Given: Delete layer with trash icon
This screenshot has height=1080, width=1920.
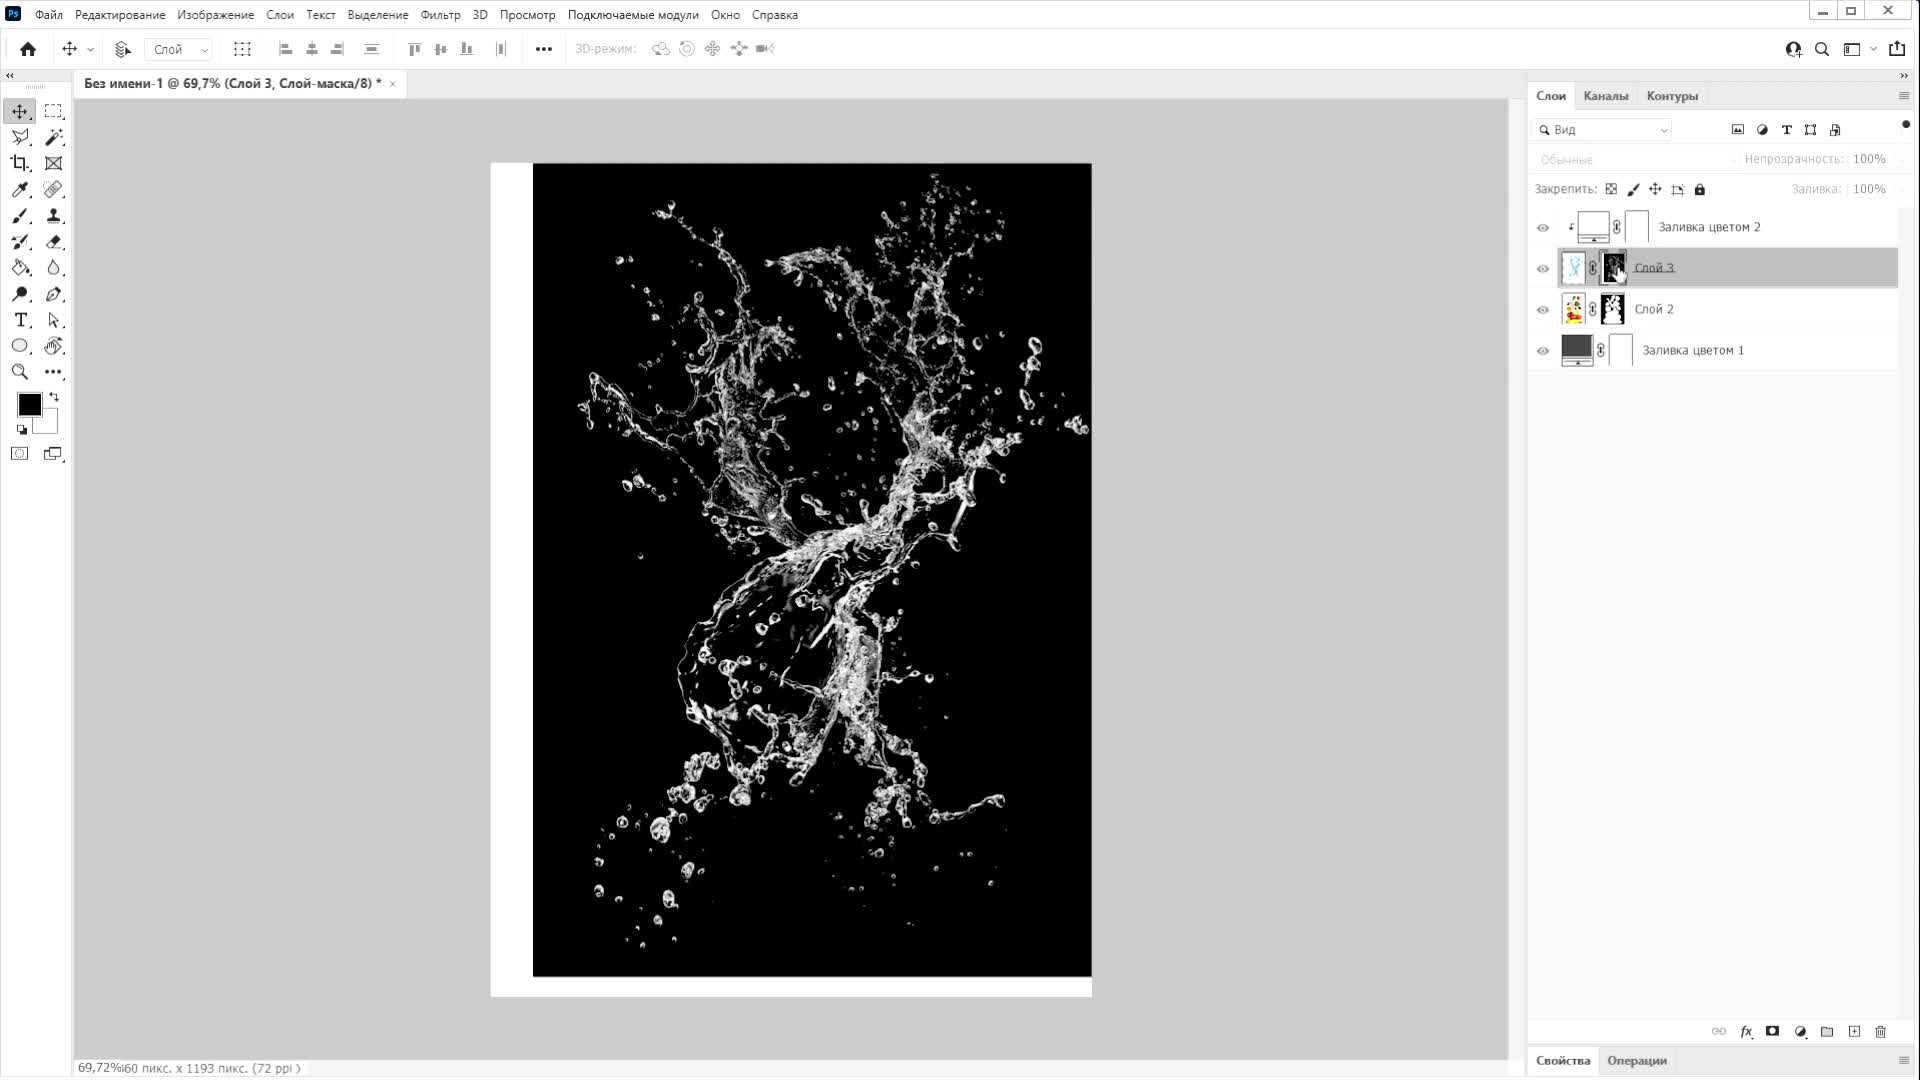Looking at the screenshot, I should pyautogui.click(x=1880, y=1031).
